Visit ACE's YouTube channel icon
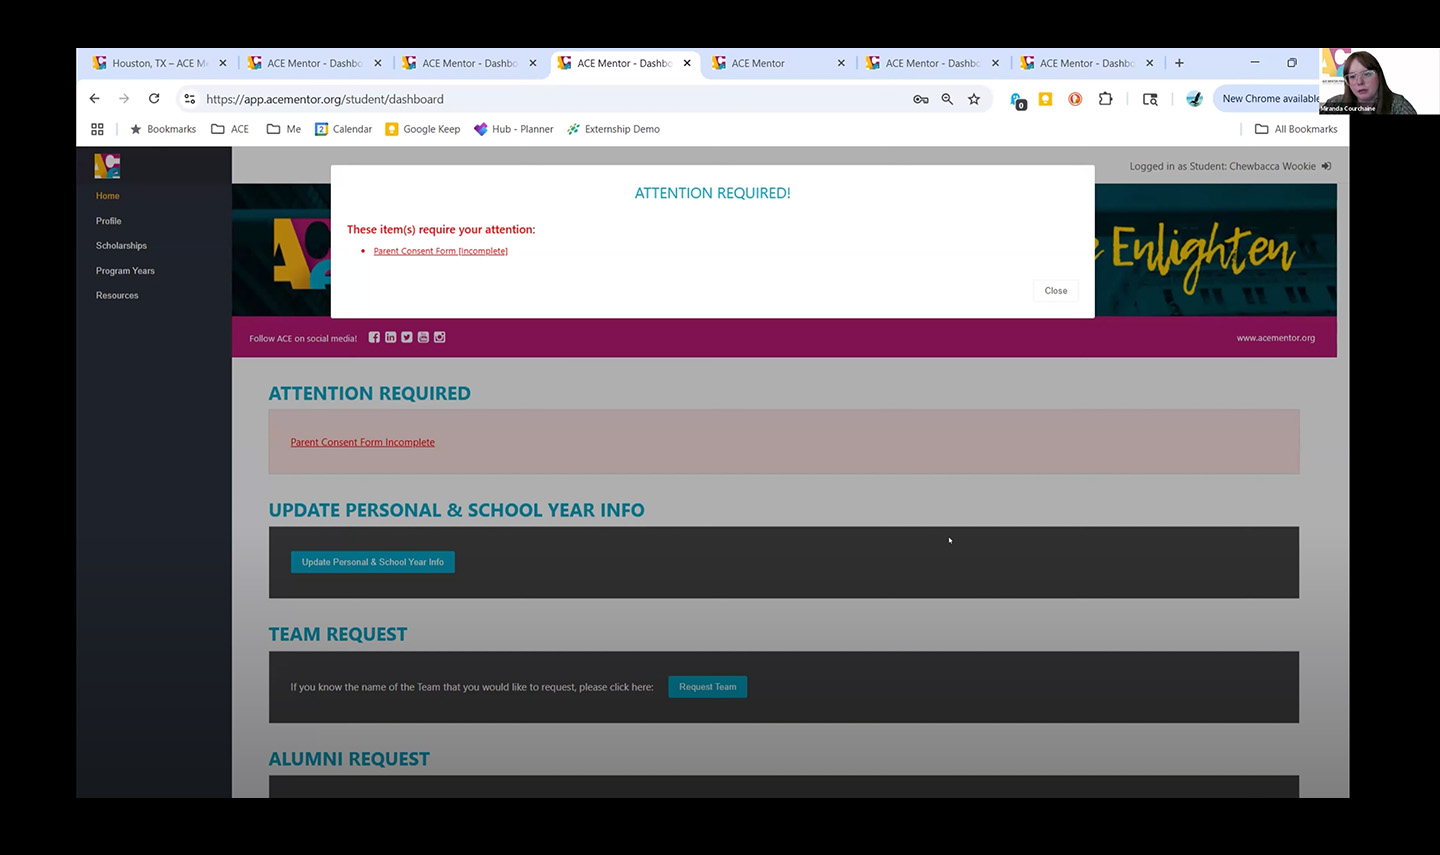 point(423,338)
